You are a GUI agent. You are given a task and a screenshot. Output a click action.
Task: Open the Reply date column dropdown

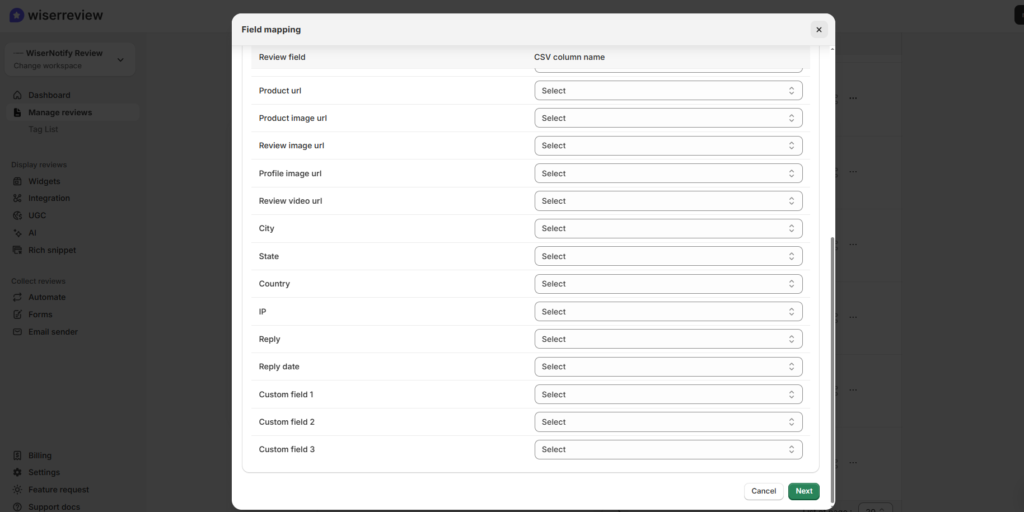(668, 367)
